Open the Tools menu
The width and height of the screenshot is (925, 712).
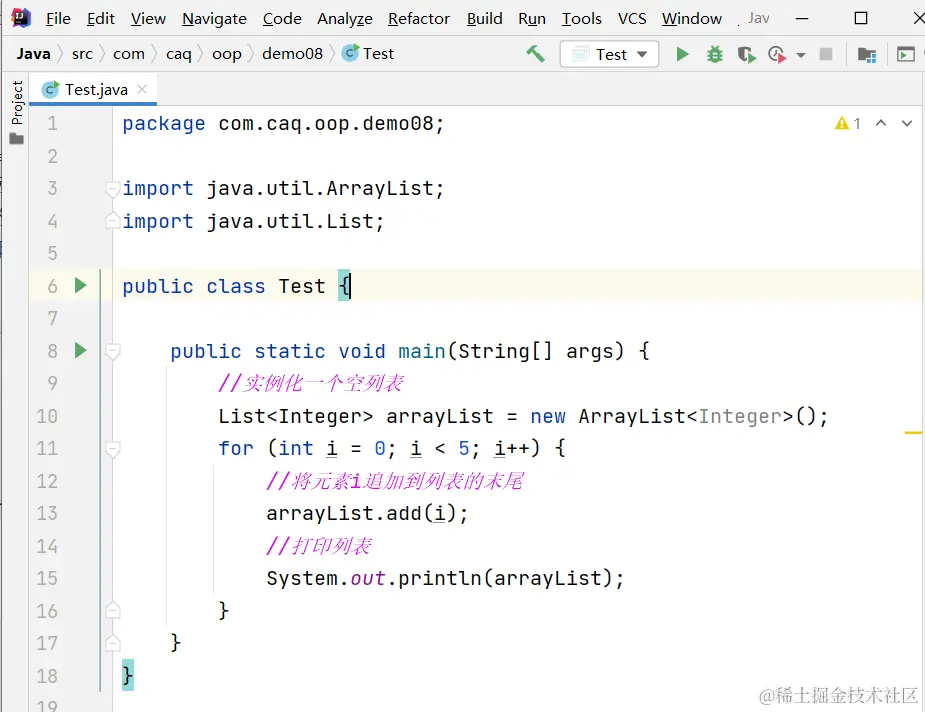click(x=581, y=19)
